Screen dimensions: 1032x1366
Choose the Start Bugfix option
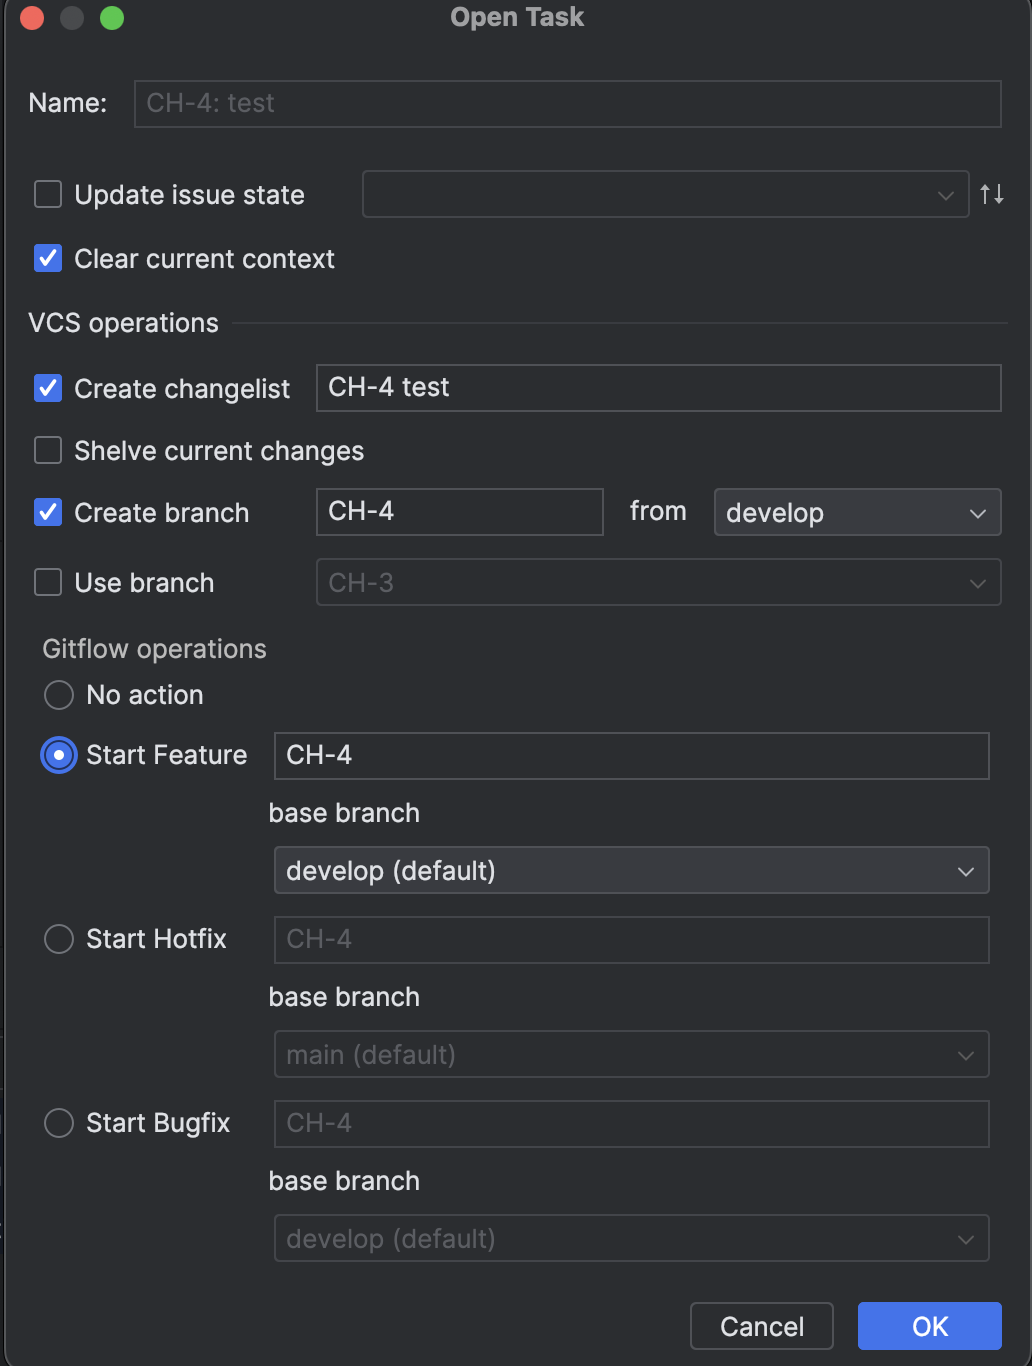coord(58,1123)
